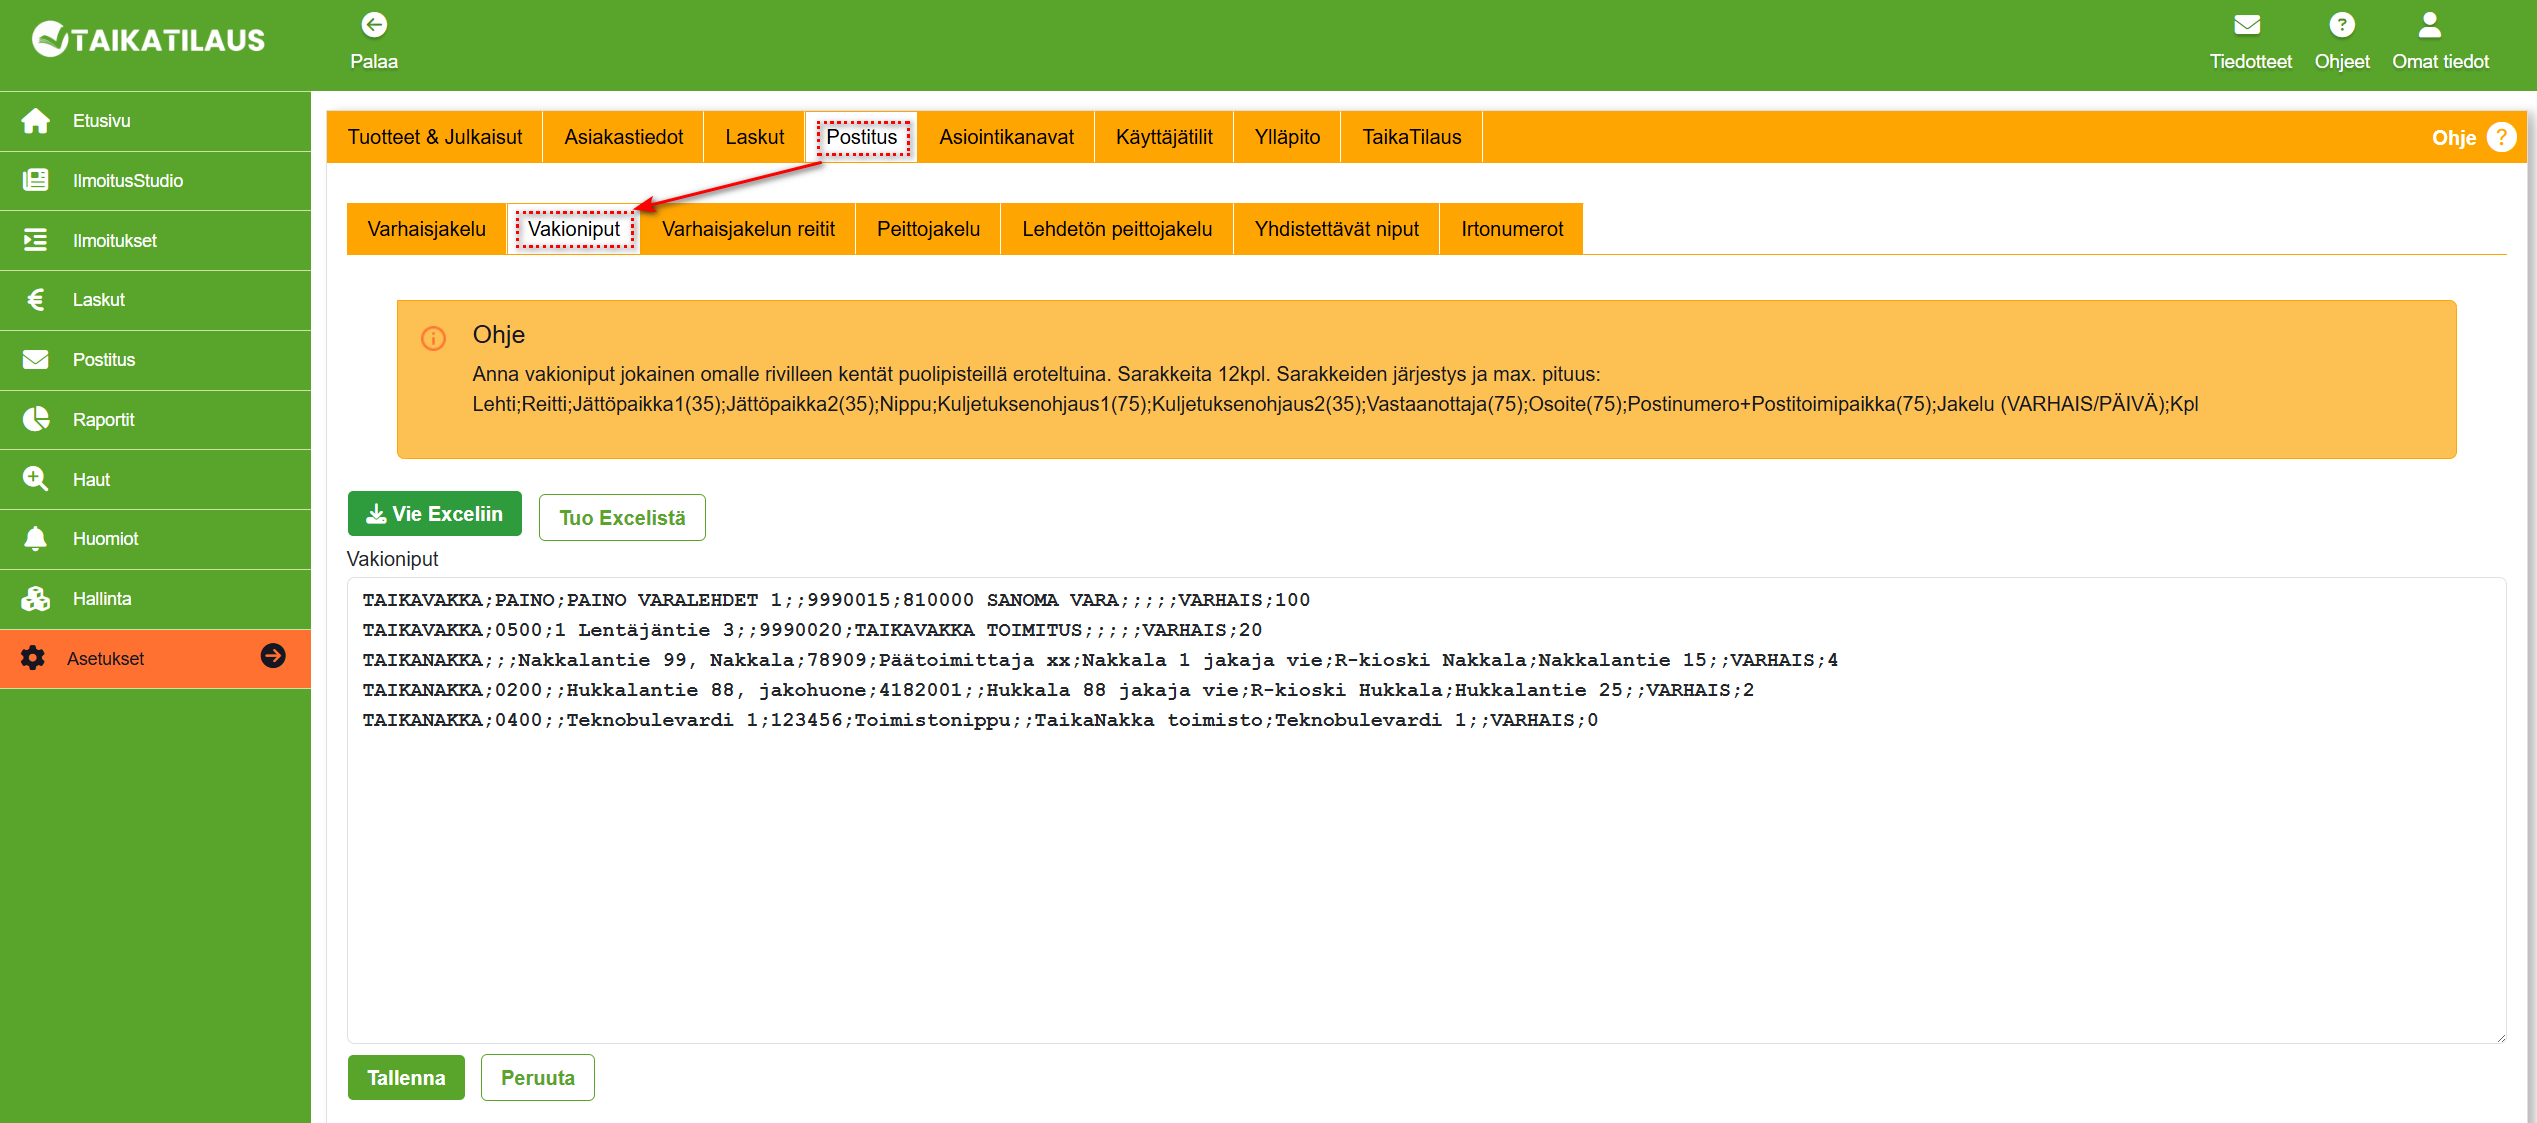Open IlmoitusStudio newspaper icon in sidebar
Image resolution: width=2537 pixels, height=1123 pixels.
(36, 181)
